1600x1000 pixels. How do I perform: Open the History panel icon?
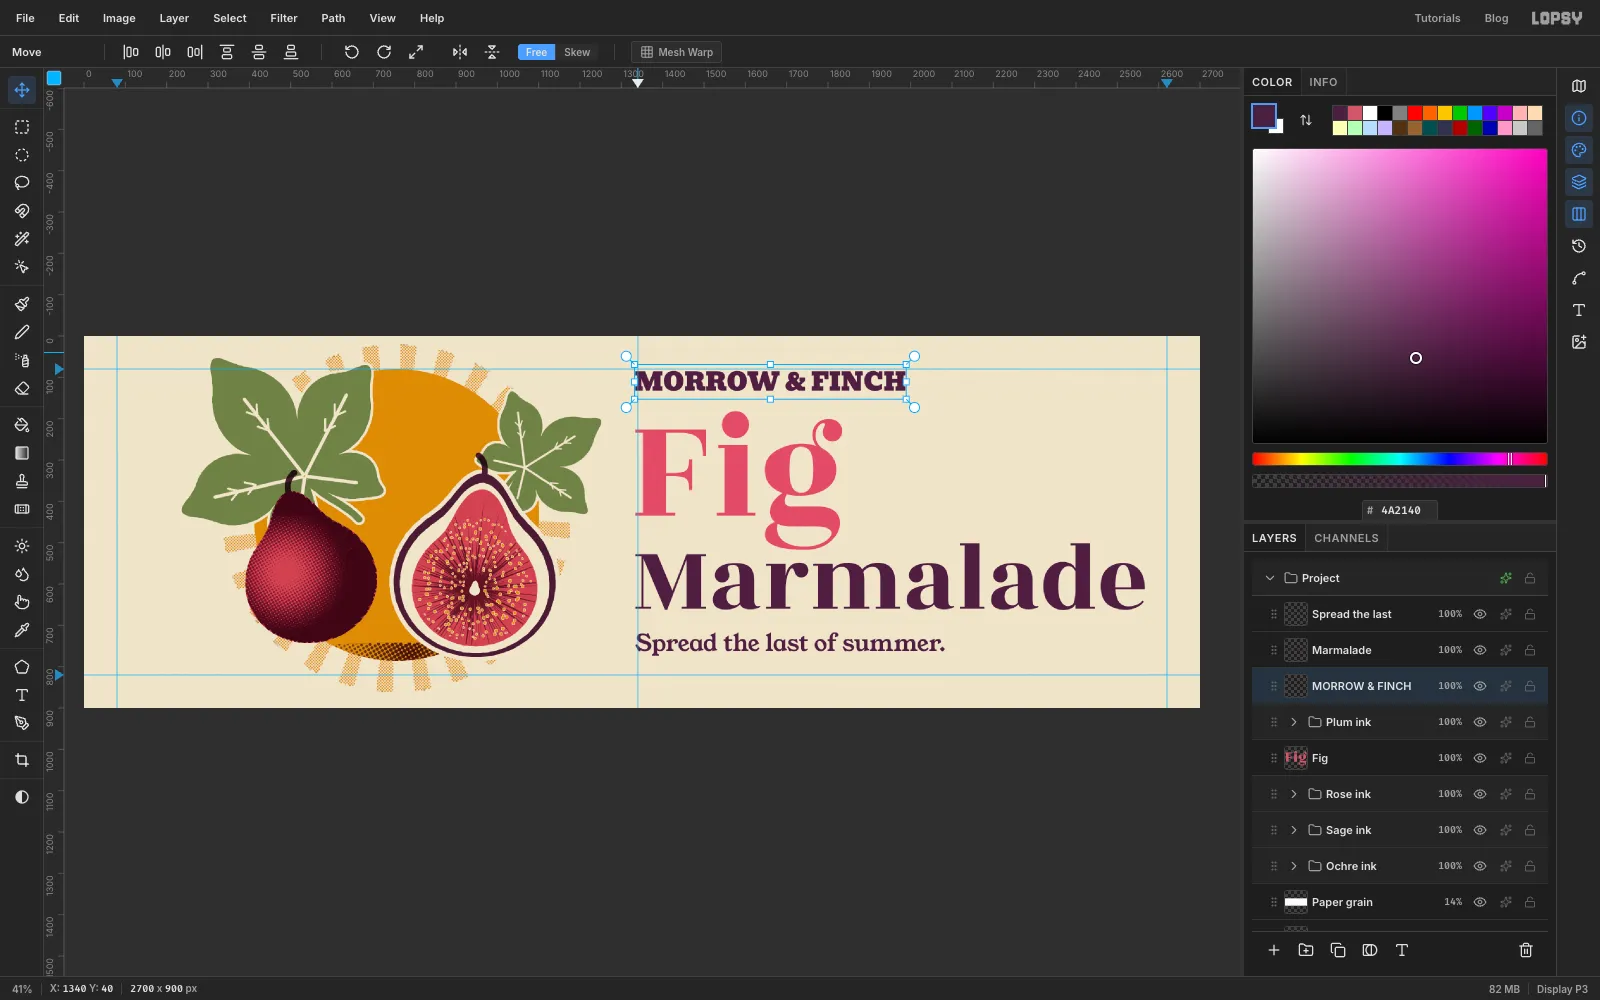click(x=1579, y=246)
